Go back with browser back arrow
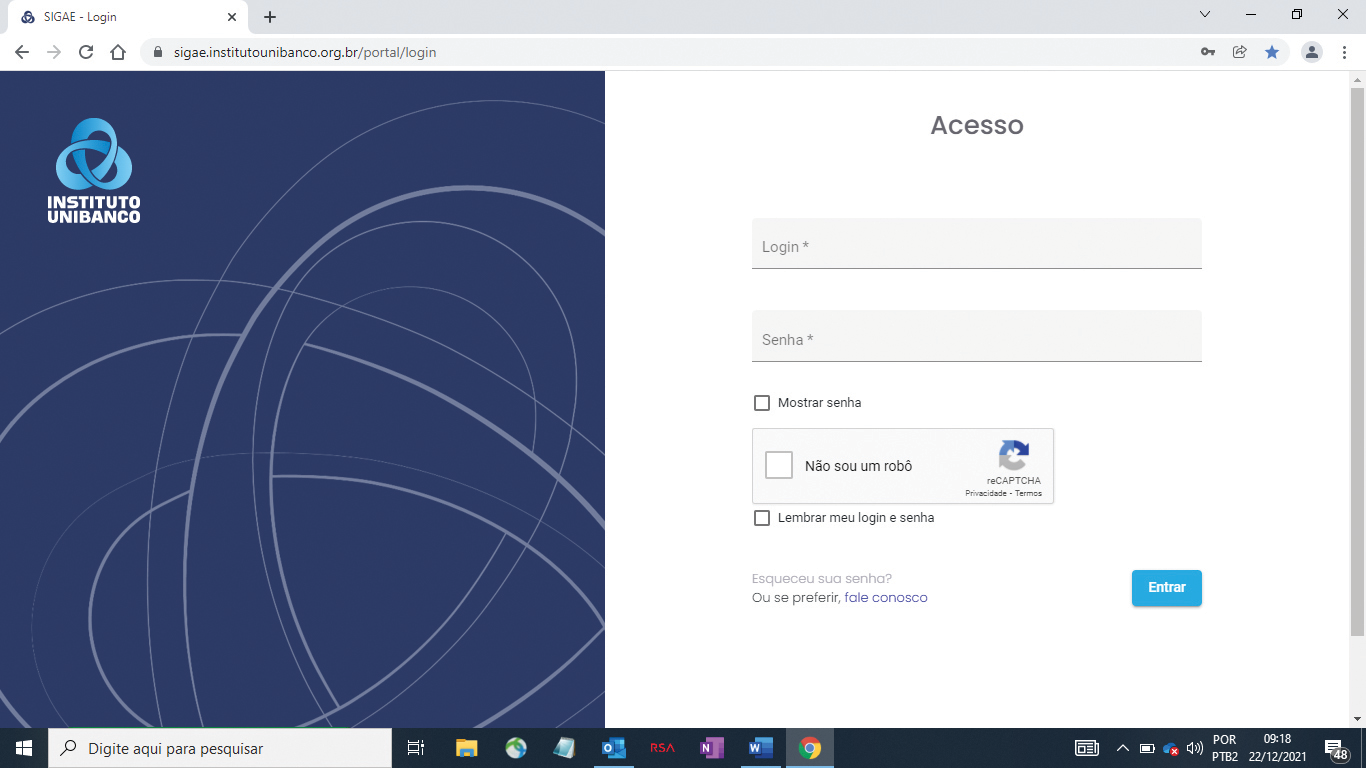1366x768 pixels. tap(22, 52)
